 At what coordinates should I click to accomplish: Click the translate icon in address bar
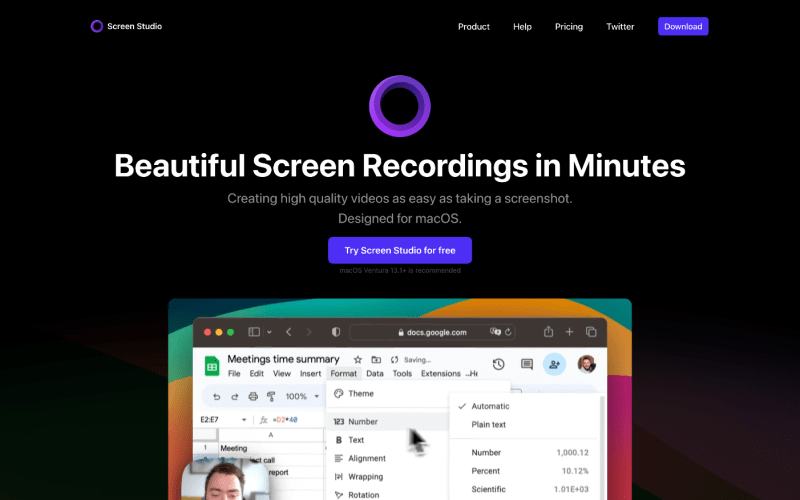coord(495,332)
